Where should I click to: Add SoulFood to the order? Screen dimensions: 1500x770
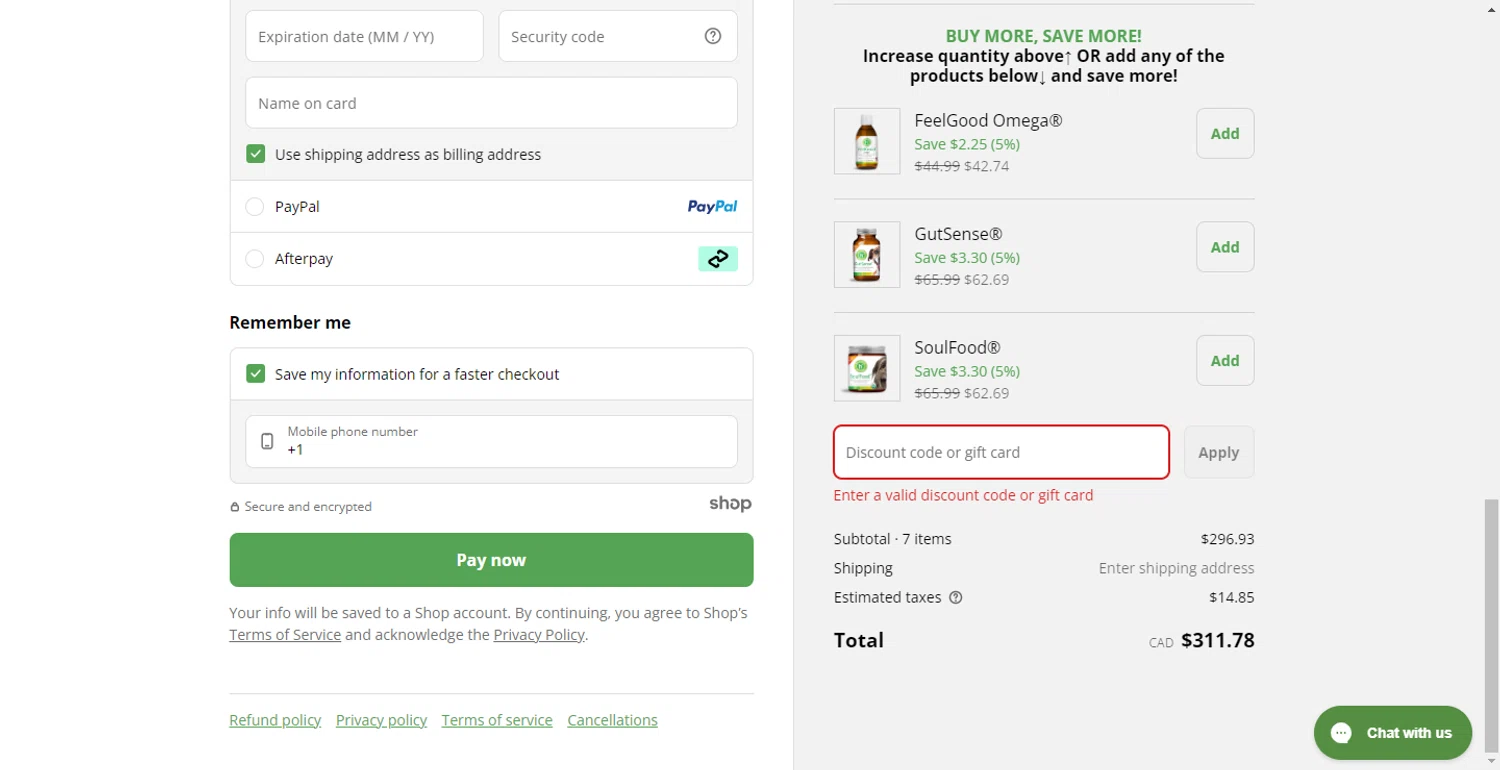point(1225,361)
